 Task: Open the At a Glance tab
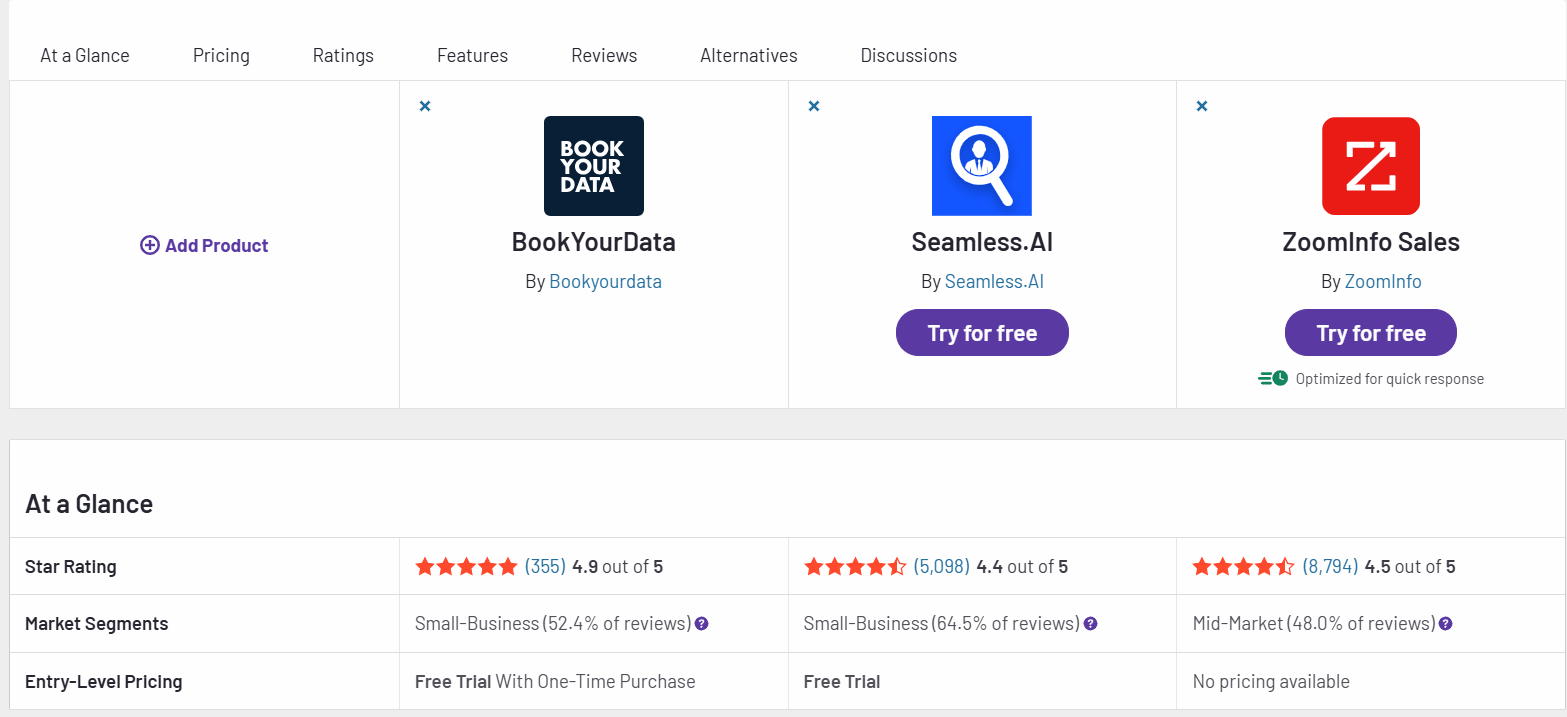coord(85,55)
